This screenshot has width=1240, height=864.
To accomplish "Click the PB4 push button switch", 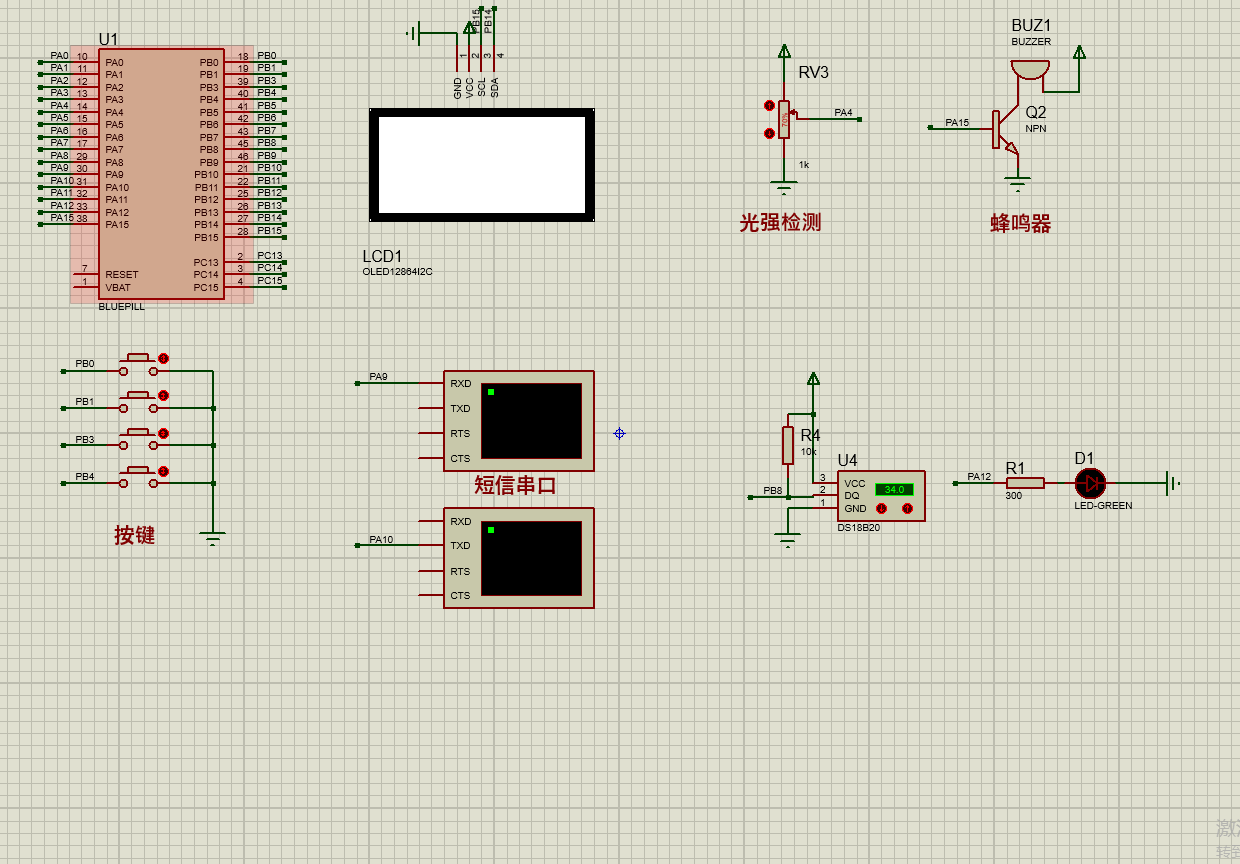I will pyautogui.click(x=139, y=478).
